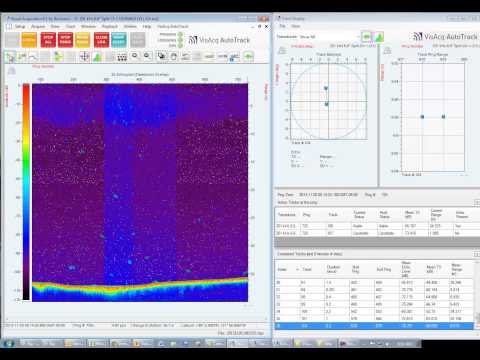
Task: Click the green histogram icon in Track Display
Action: coord(379,36)
